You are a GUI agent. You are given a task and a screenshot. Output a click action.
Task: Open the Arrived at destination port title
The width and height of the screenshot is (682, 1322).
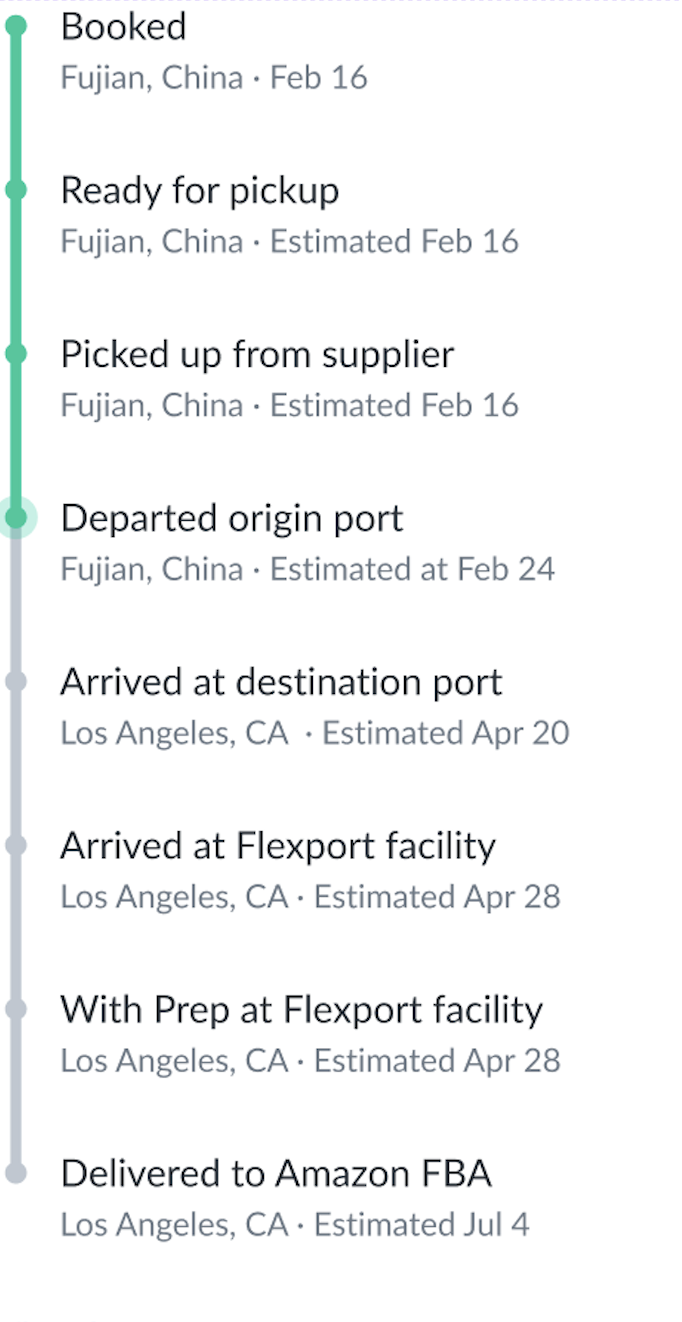(x=281, y=682)
